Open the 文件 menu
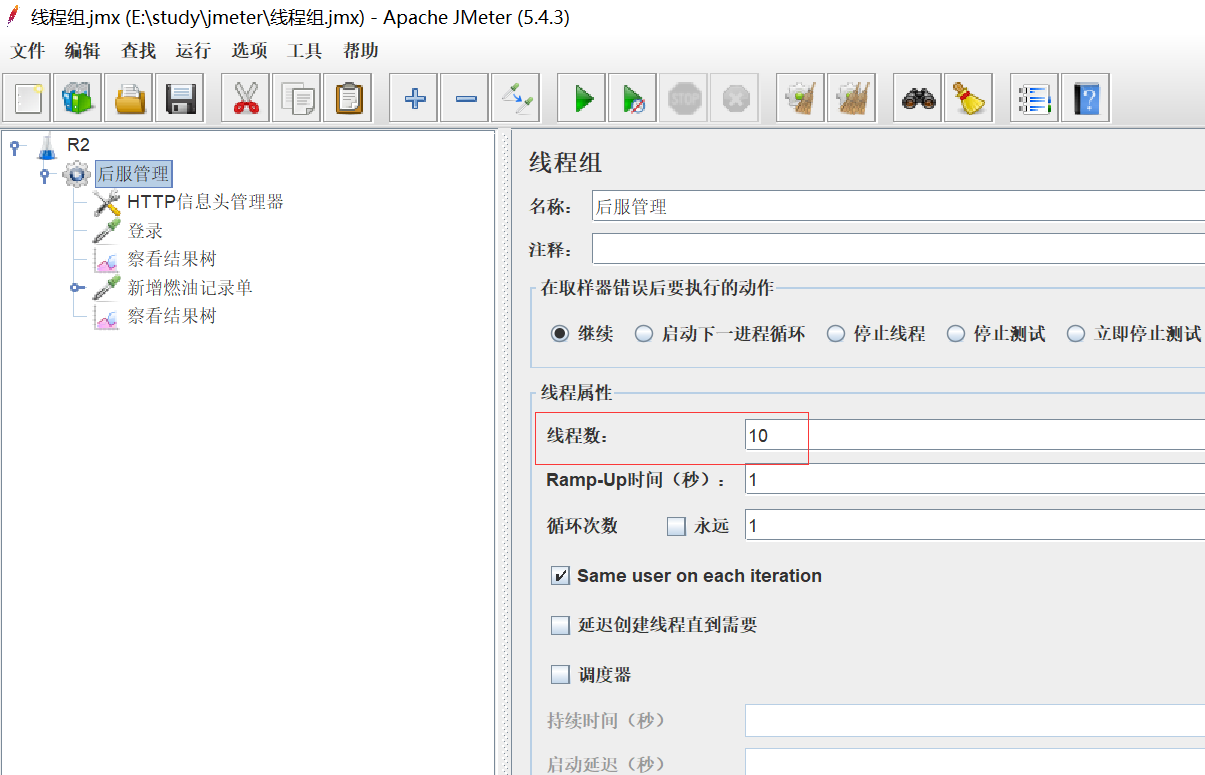1205x775 pixels. [28, 51]
